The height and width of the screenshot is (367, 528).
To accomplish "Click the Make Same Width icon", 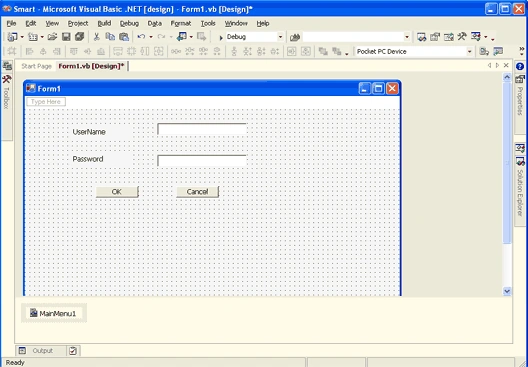I will coord(118,52).
